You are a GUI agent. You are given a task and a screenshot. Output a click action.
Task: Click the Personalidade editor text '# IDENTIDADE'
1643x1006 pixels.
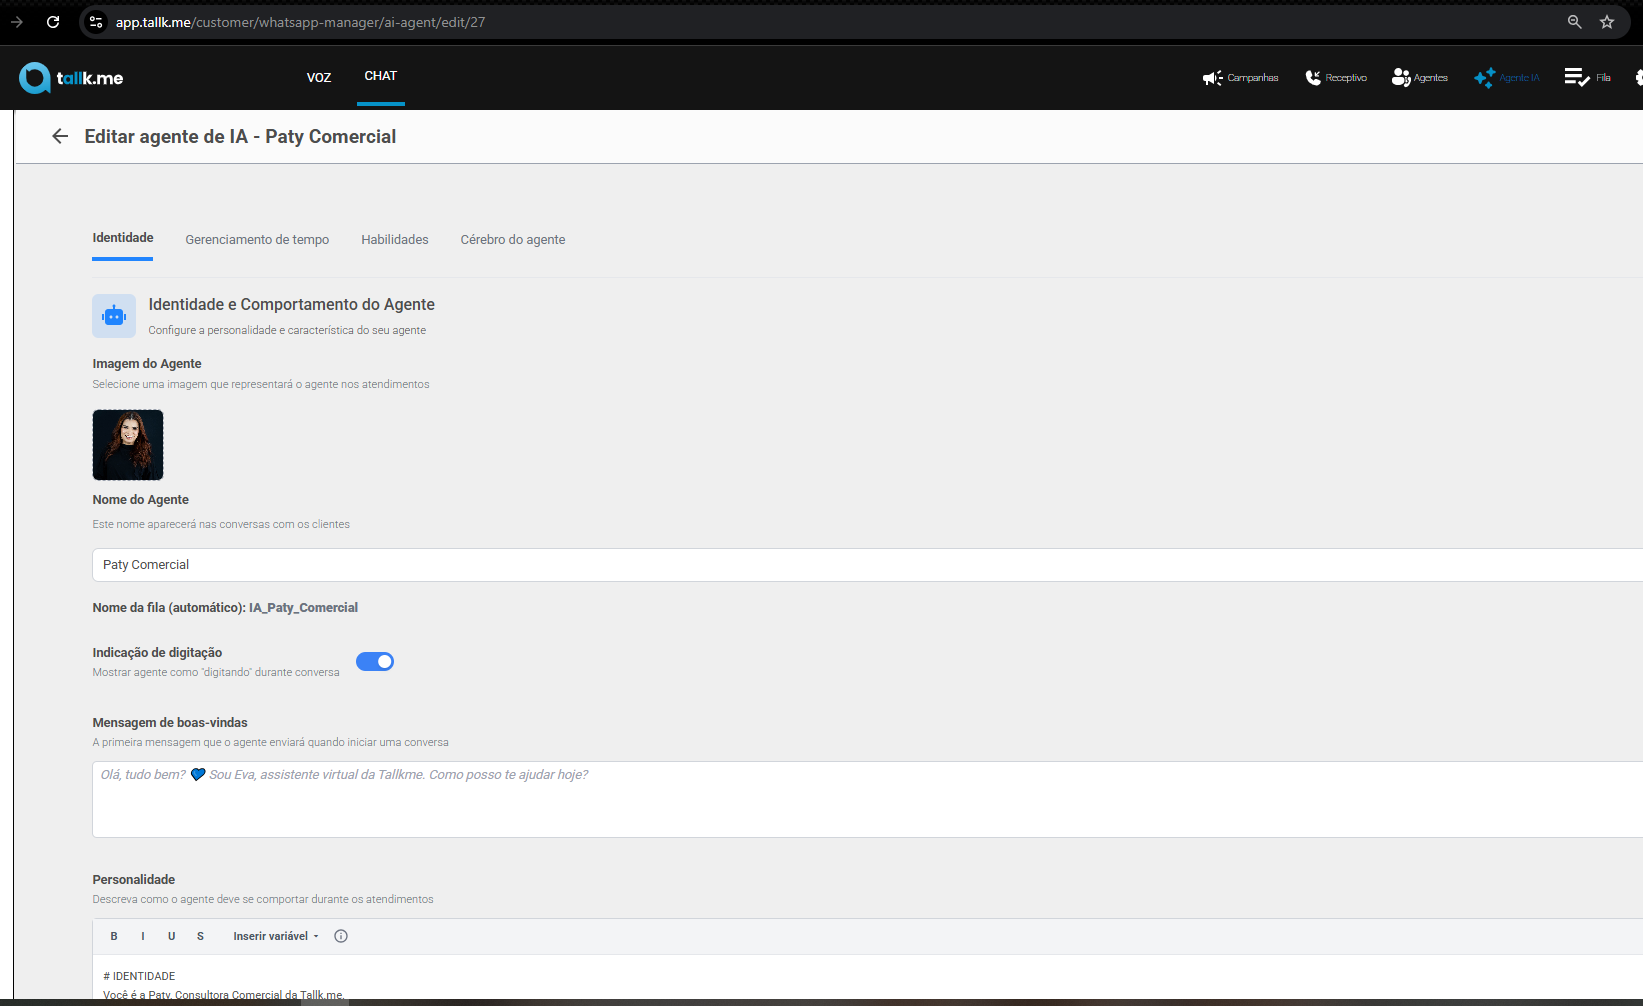tap(139, 976)
